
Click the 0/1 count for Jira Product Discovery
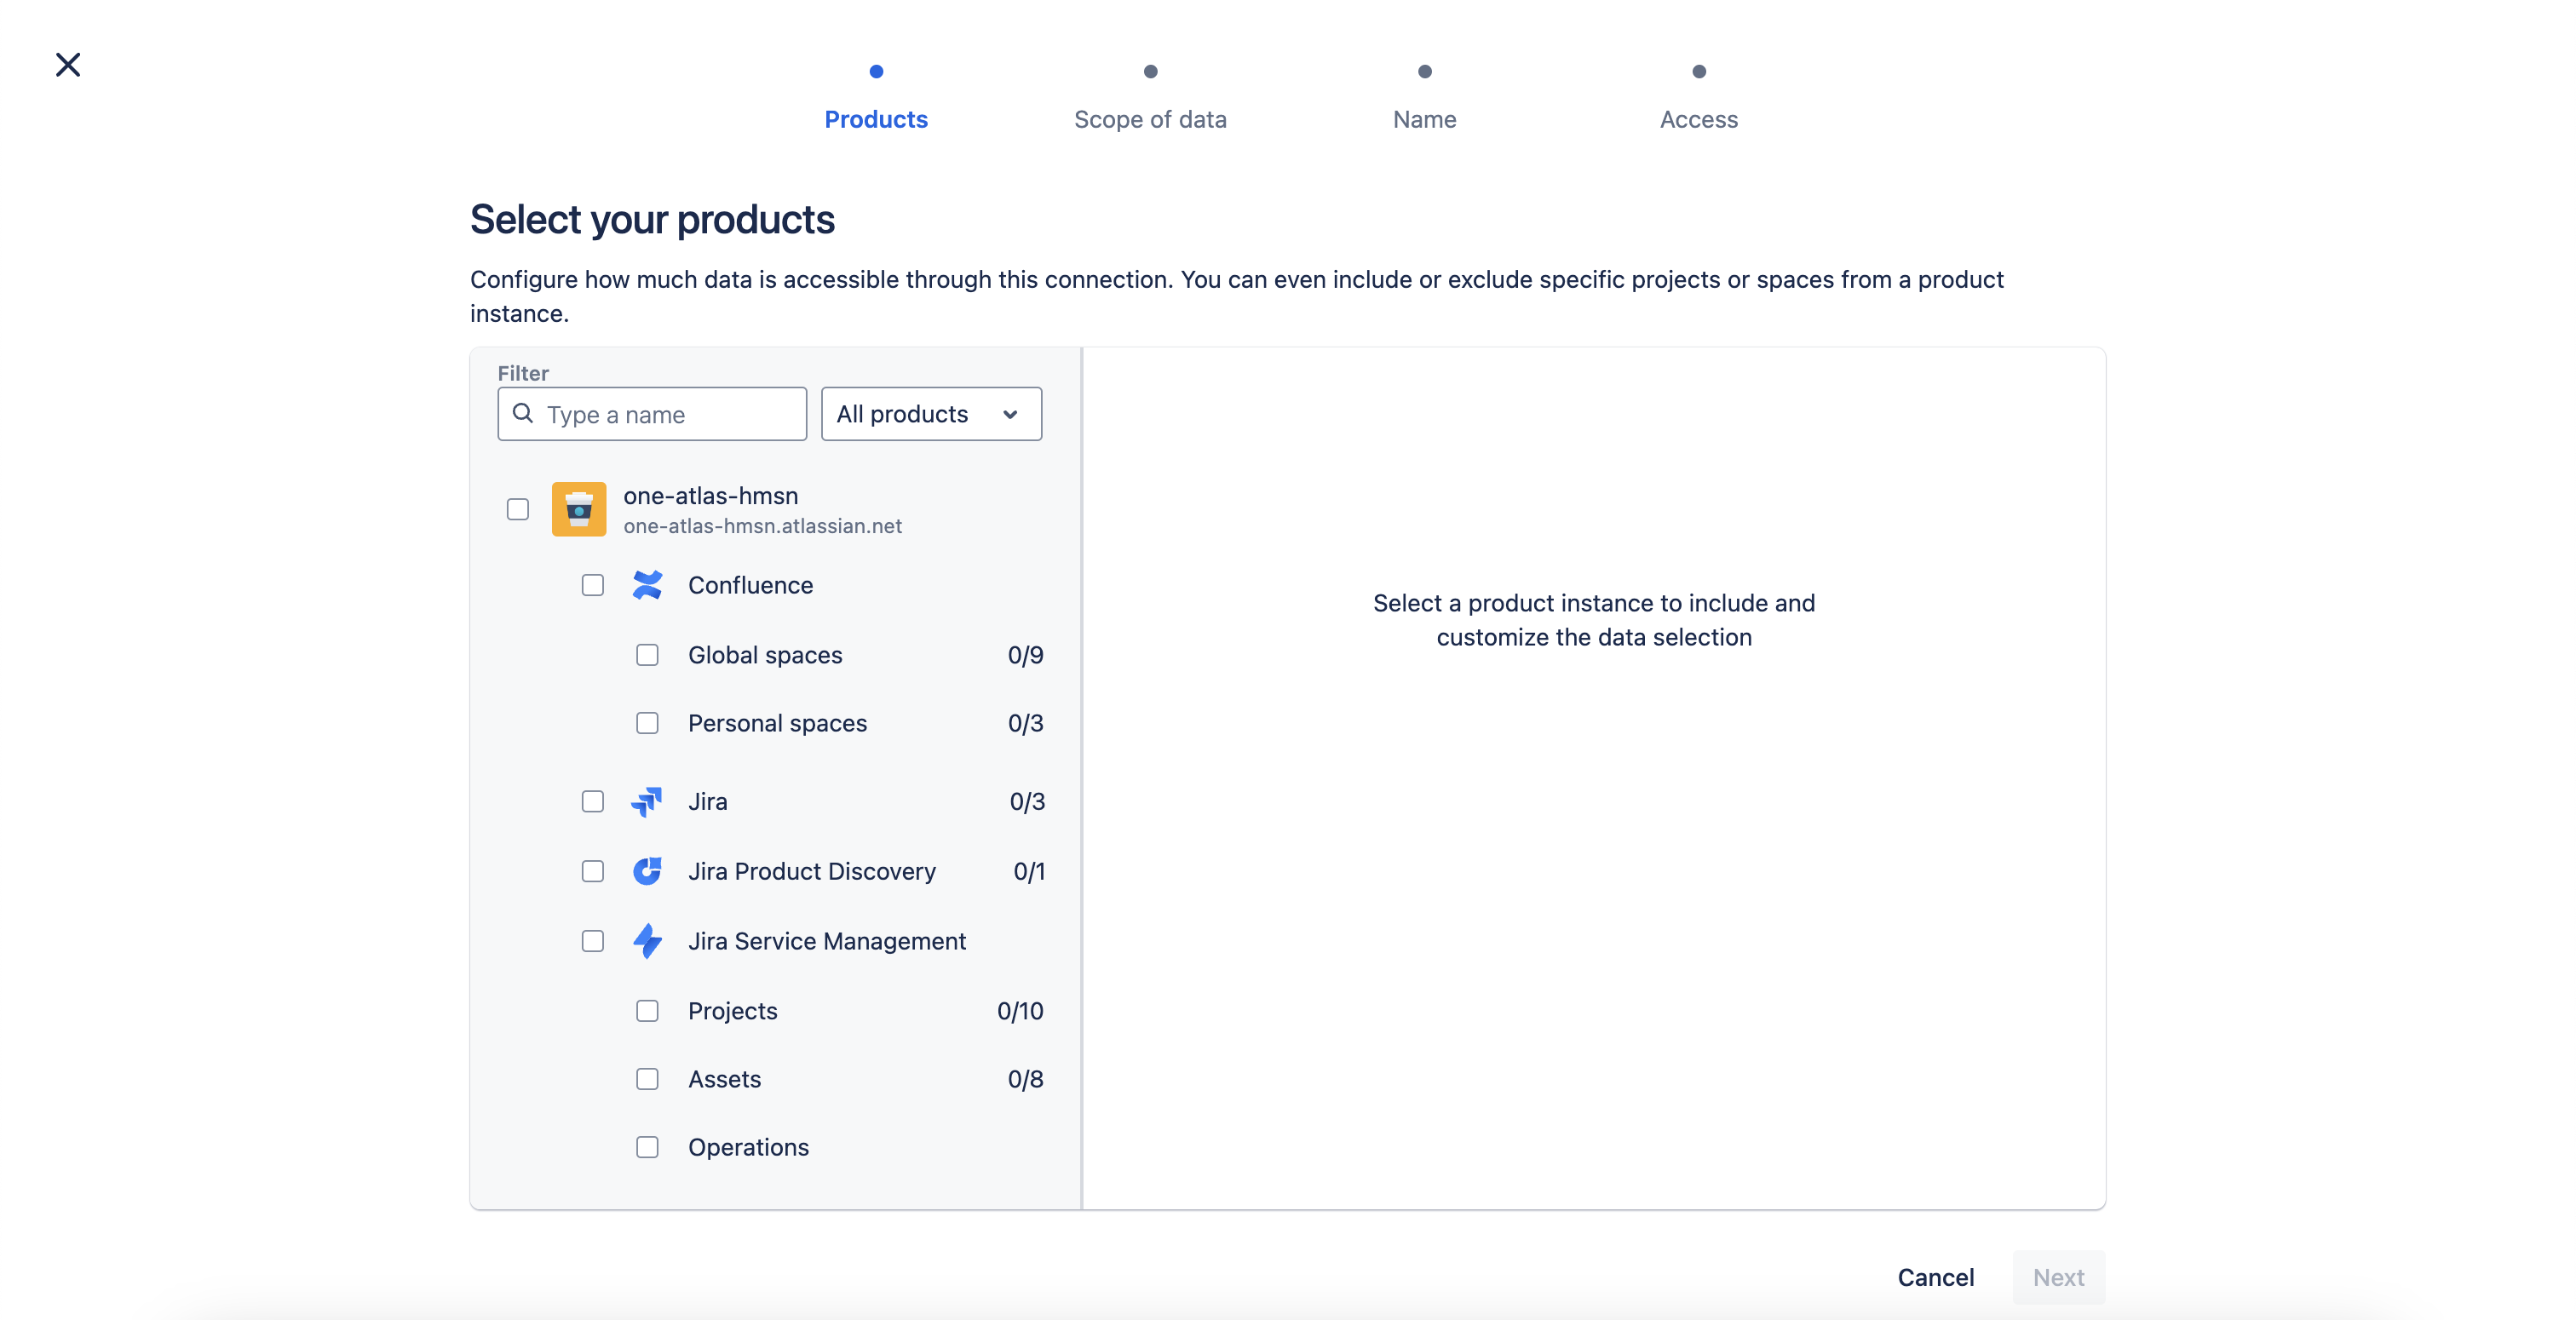[1029, 871]
